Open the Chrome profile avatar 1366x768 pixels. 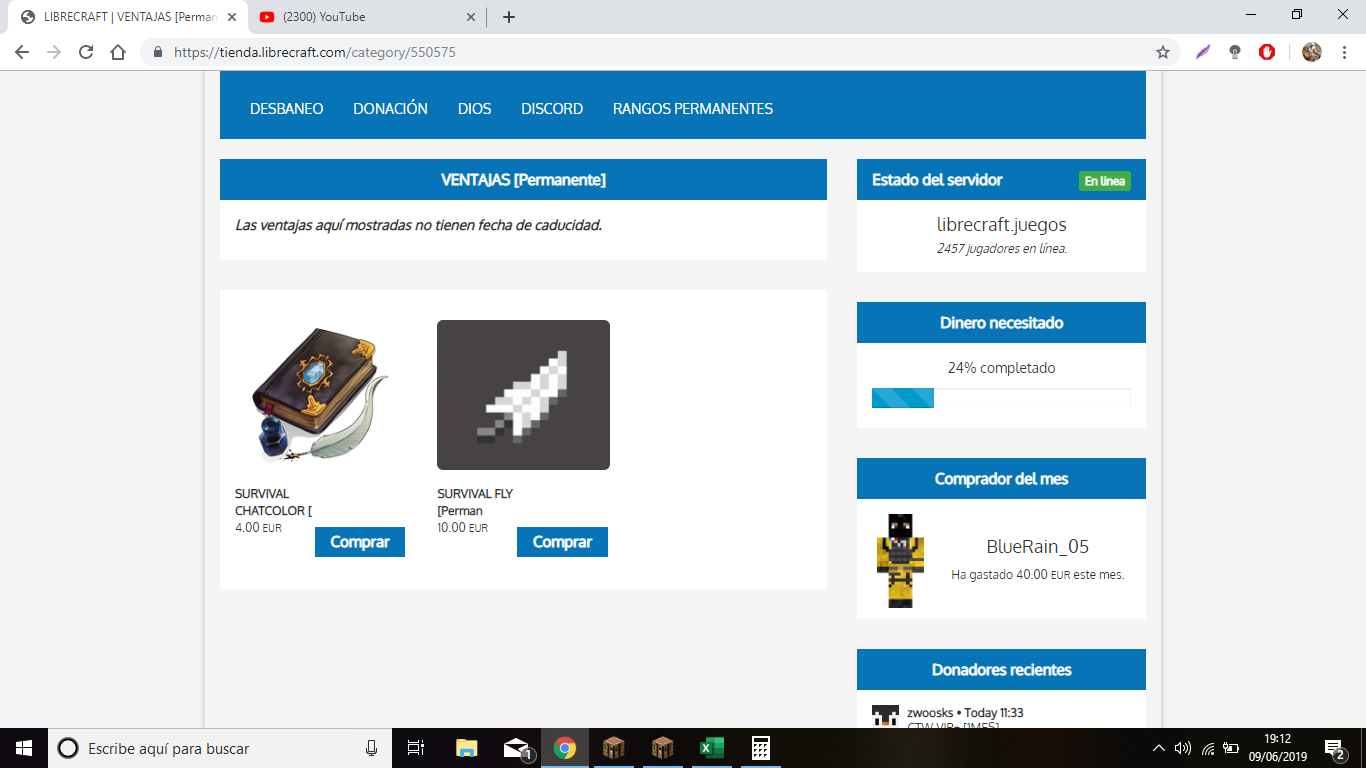point(1312,52)
